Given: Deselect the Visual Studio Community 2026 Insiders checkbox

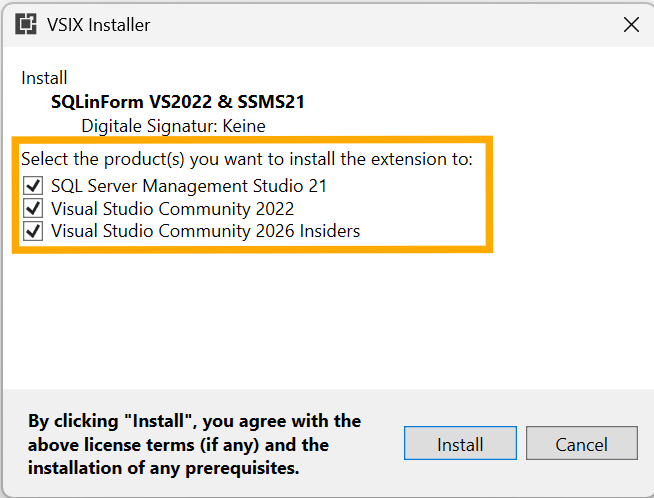Looking at the screenshot, I should [33, 232].
